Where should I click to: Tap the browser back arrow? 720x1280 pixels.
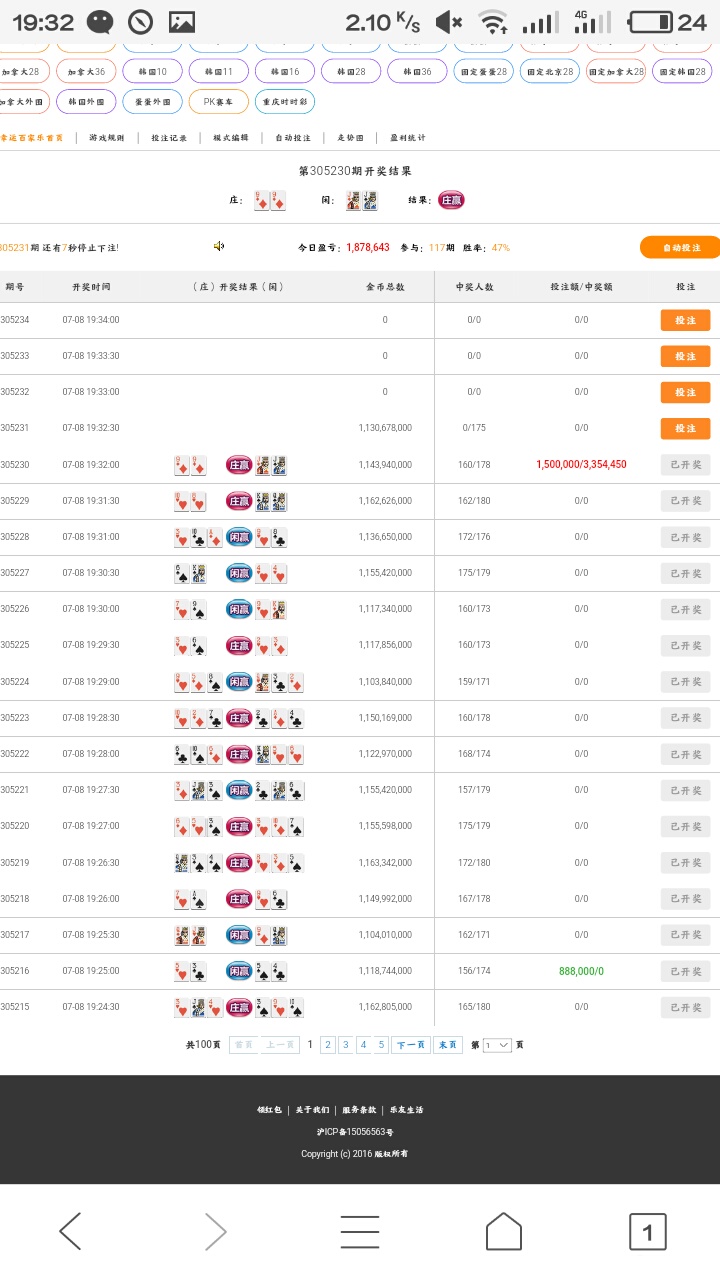[x=70, y=1231]
